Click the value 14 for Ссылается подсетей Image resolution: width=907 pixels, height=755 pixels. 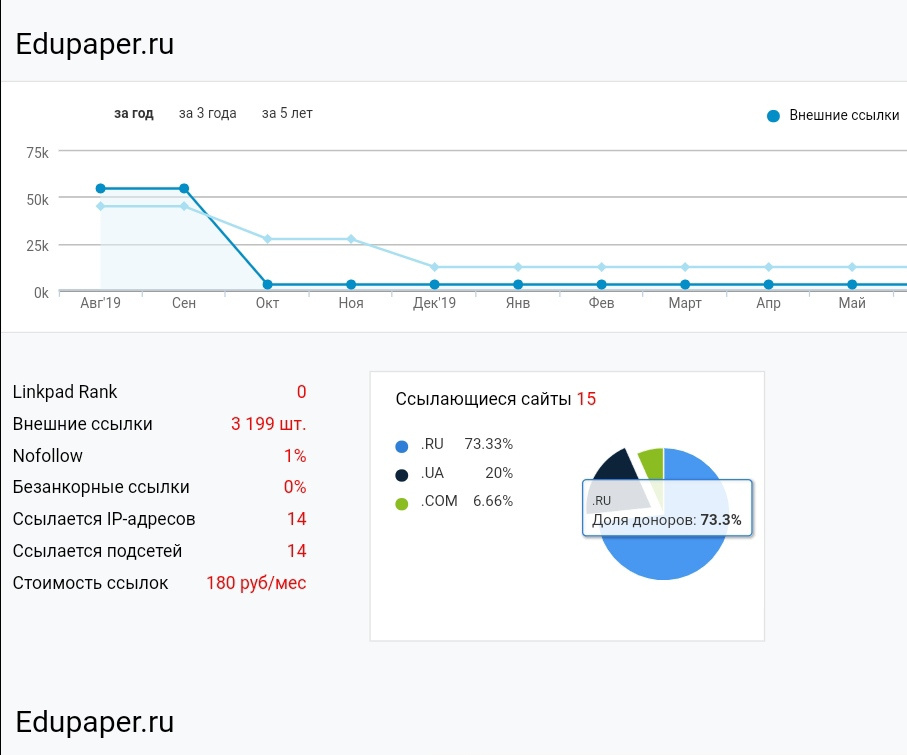pos(297,551)
